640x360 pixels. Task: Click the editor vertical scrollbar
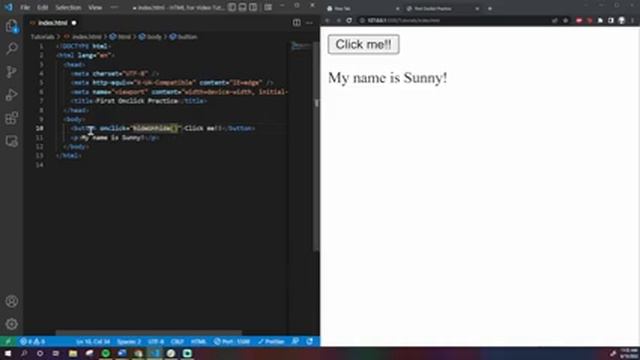tap(316, 147)
